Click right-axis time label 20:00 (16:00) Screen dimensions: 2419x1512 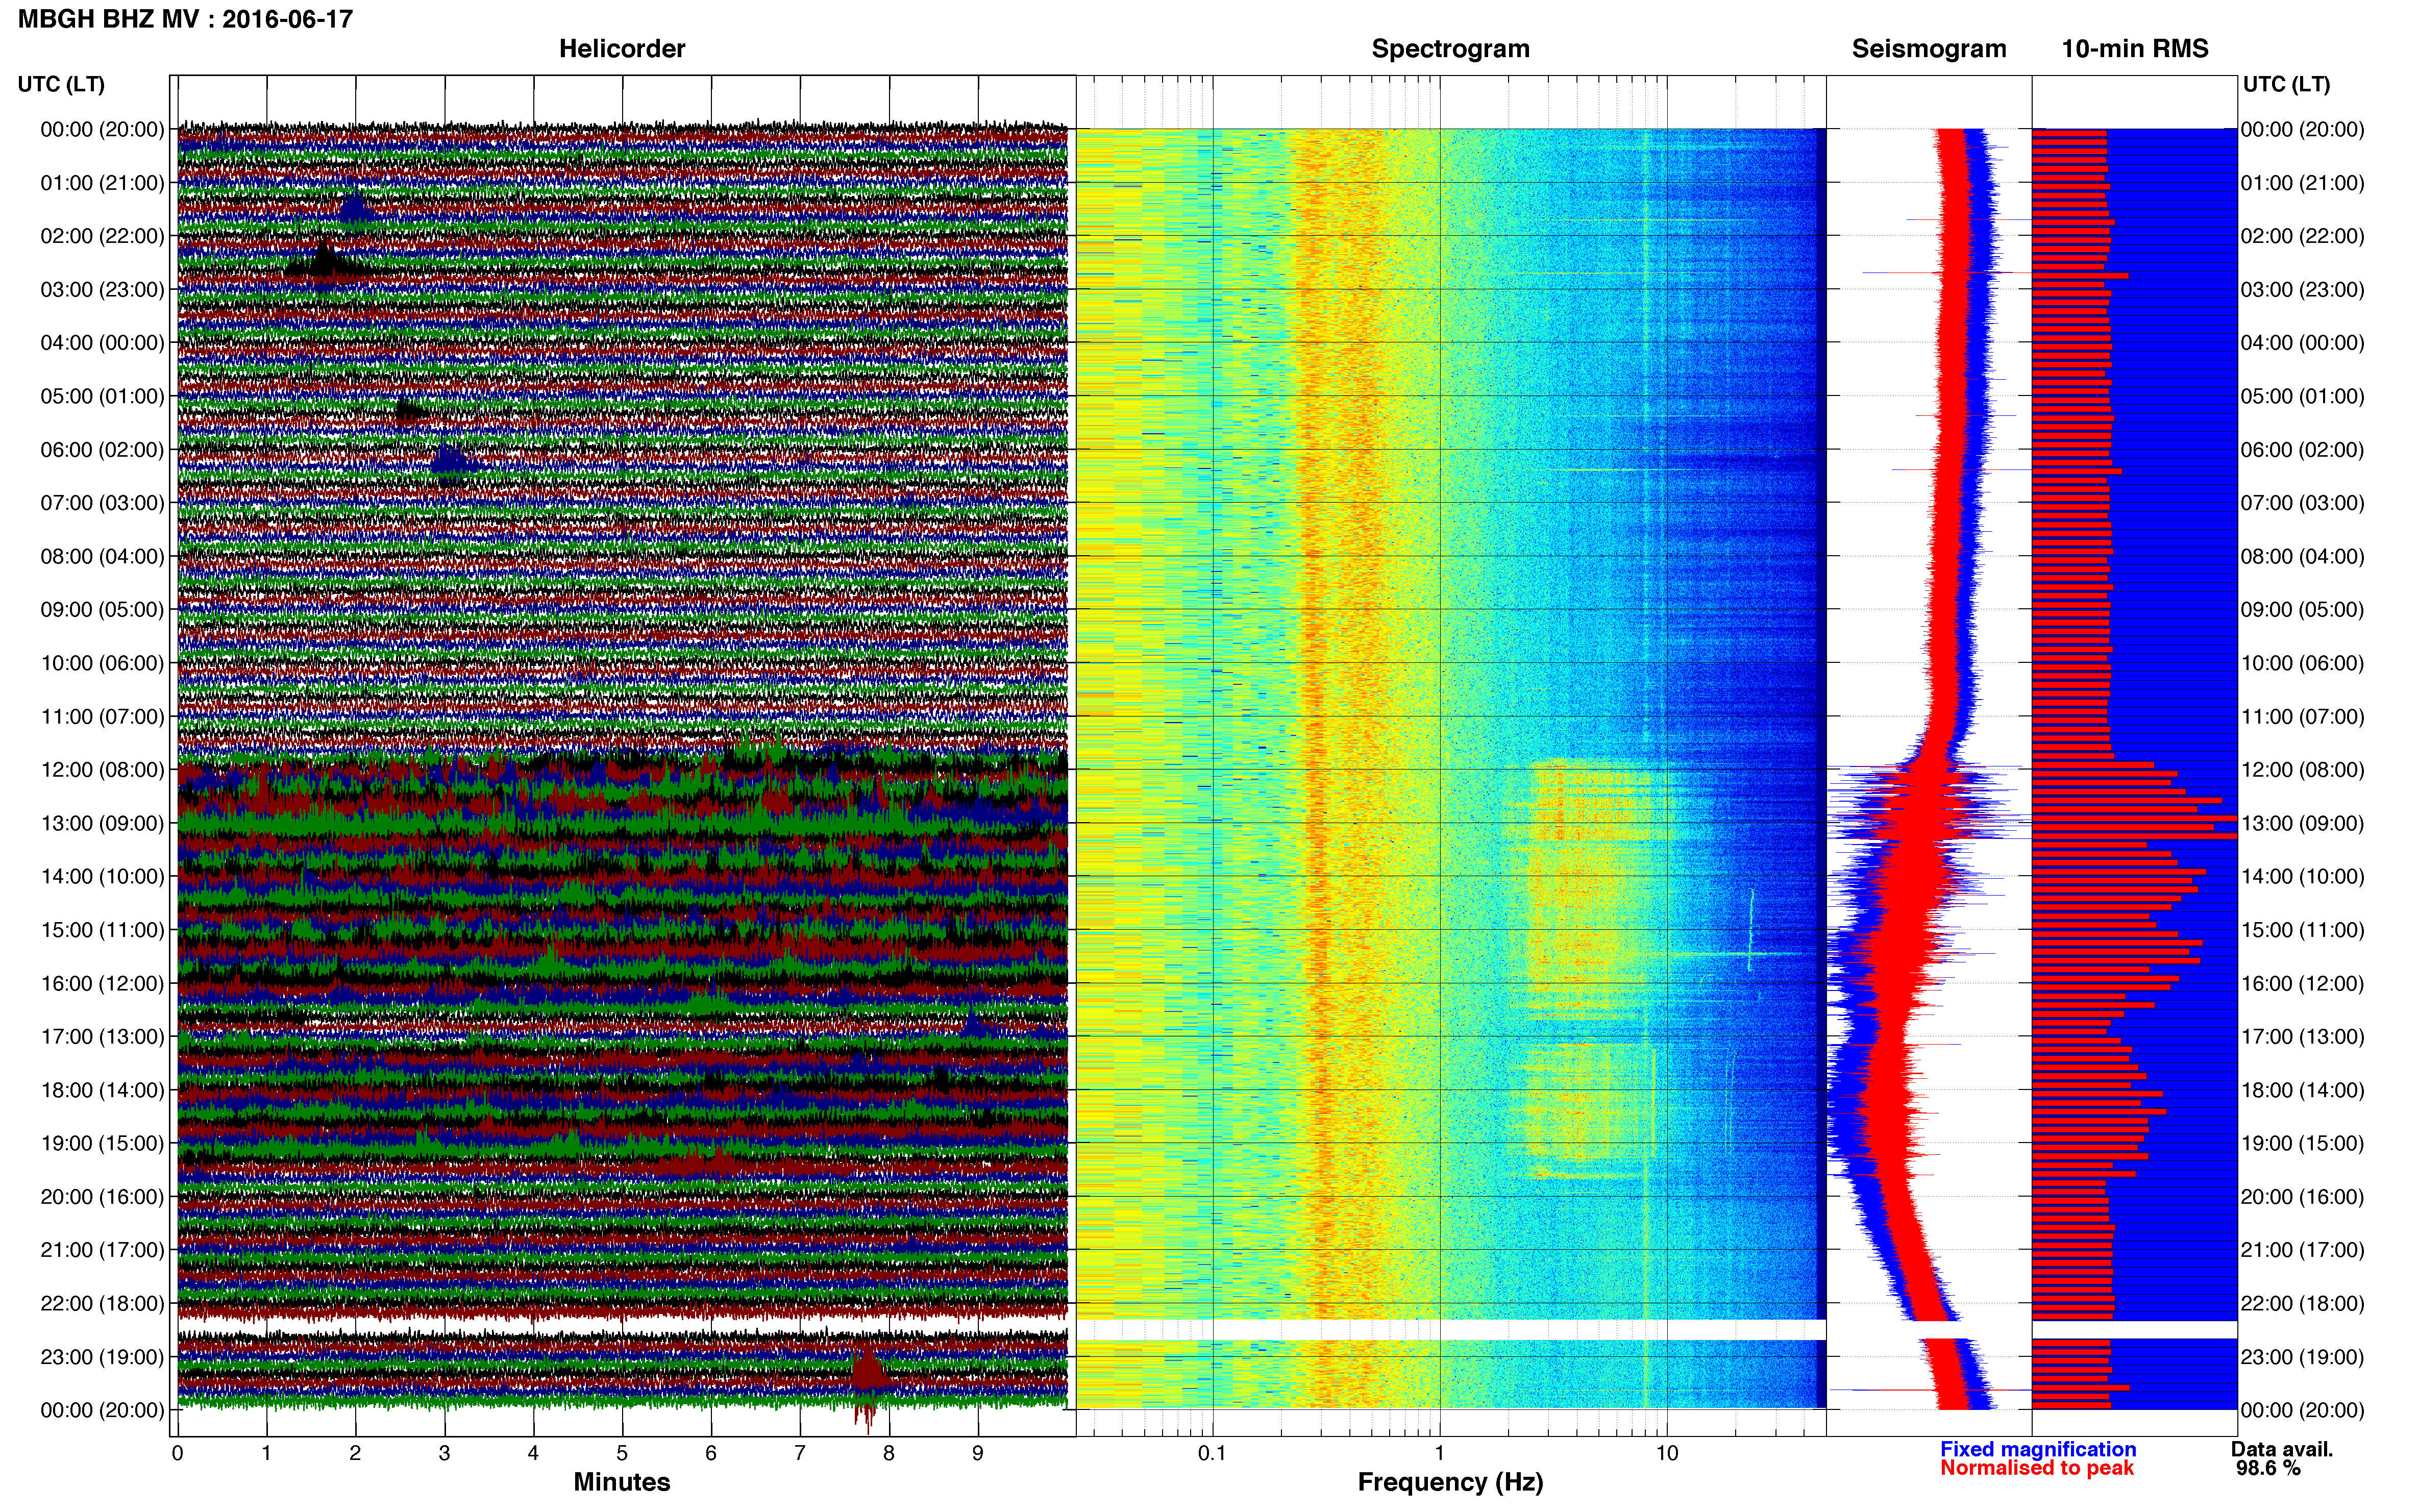pos(2302,1197)
